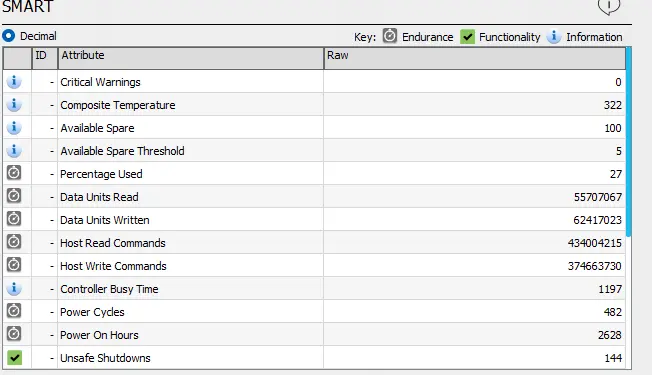Screen dimensions: 652x375
Task: Click endurance icon beside Data Units Written
Action: pyautogui.click(x=14, y=218)
